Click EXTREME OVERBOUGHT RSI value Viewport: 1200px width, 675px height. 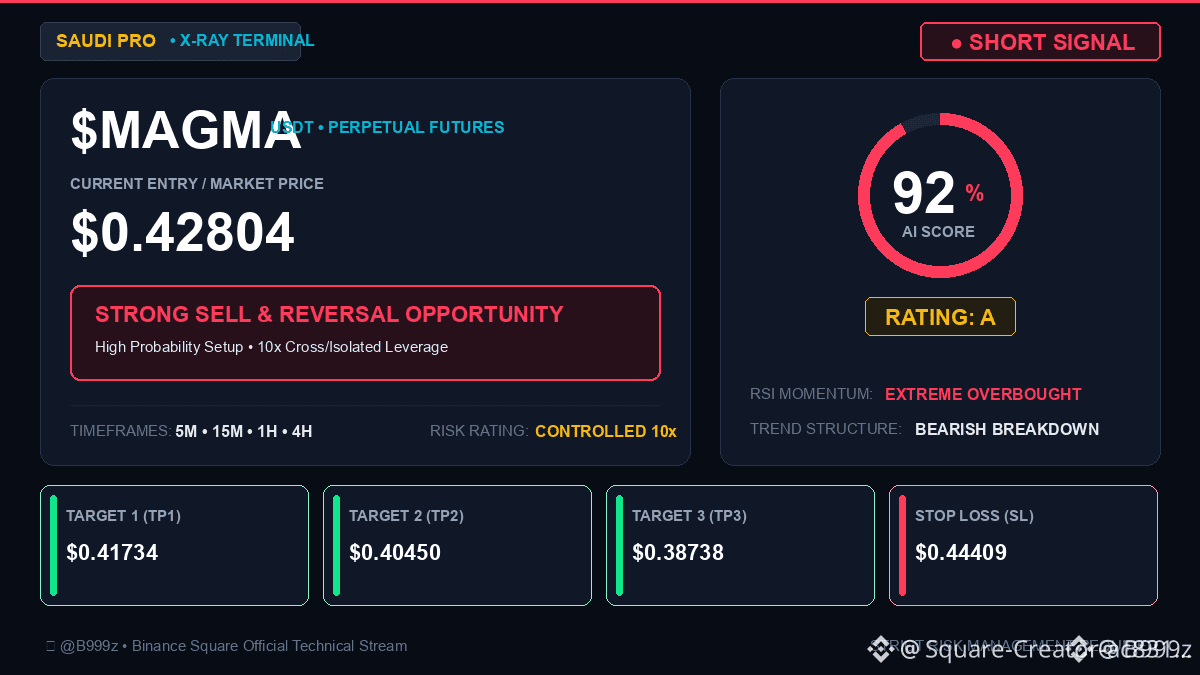(983, 395)
